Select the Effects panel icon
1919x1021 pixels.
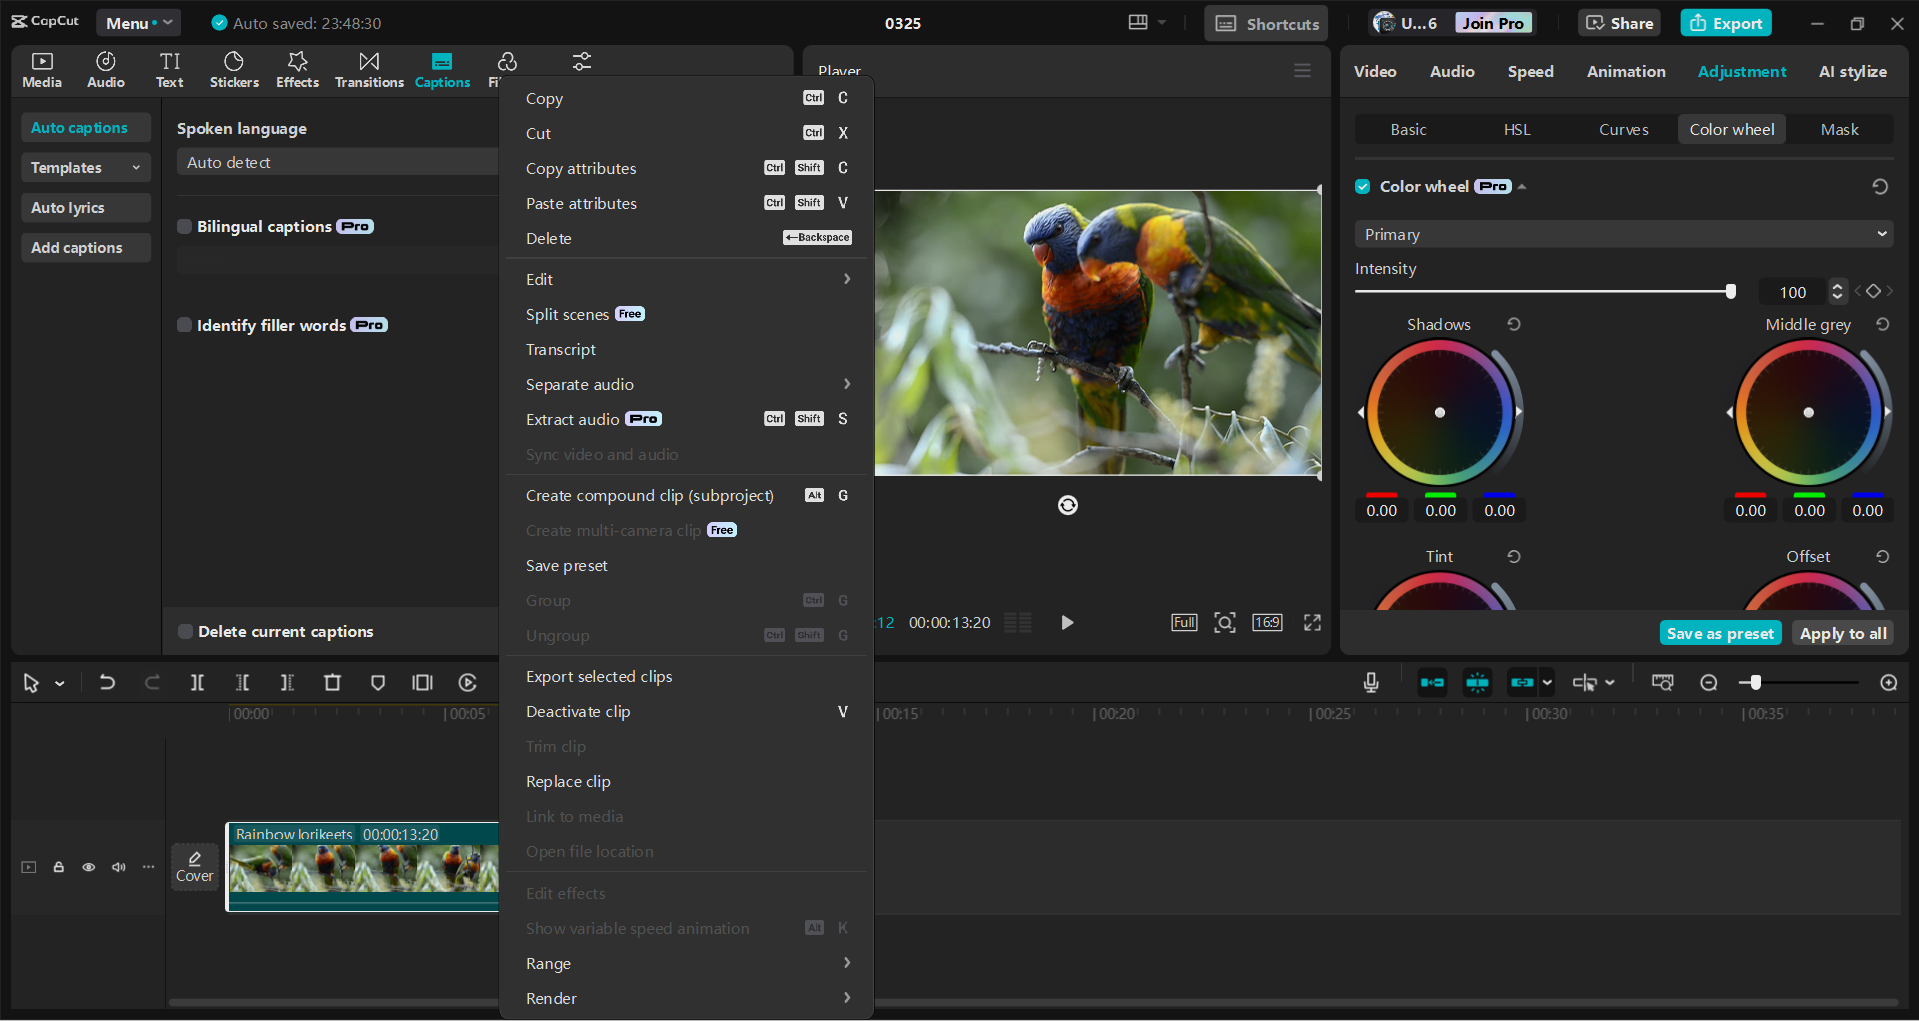tap(297, 68)
